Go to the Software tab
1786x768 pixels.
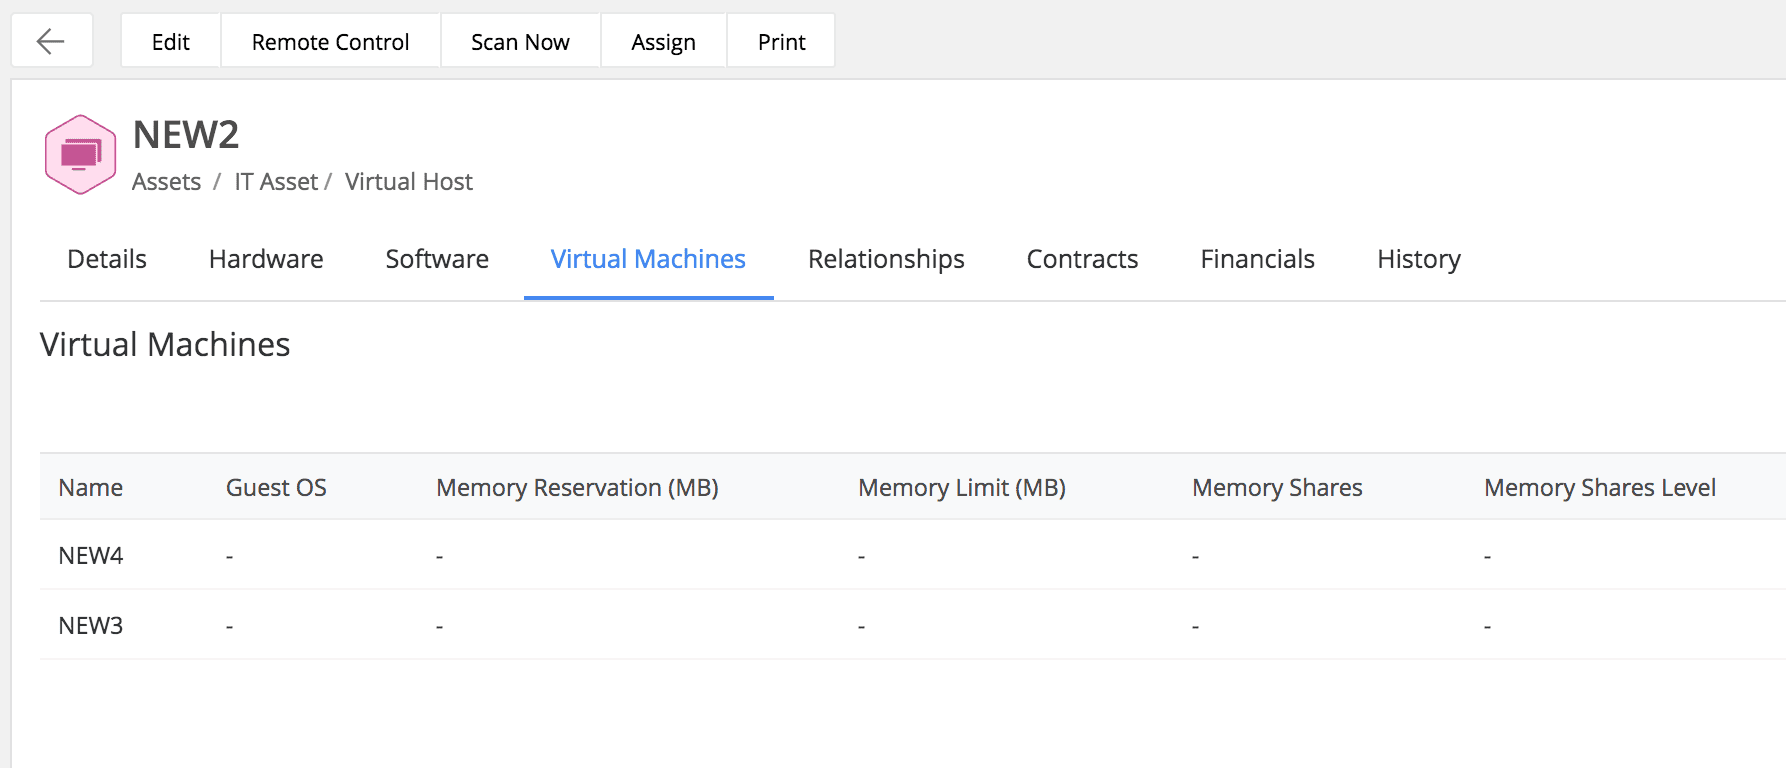437,259
